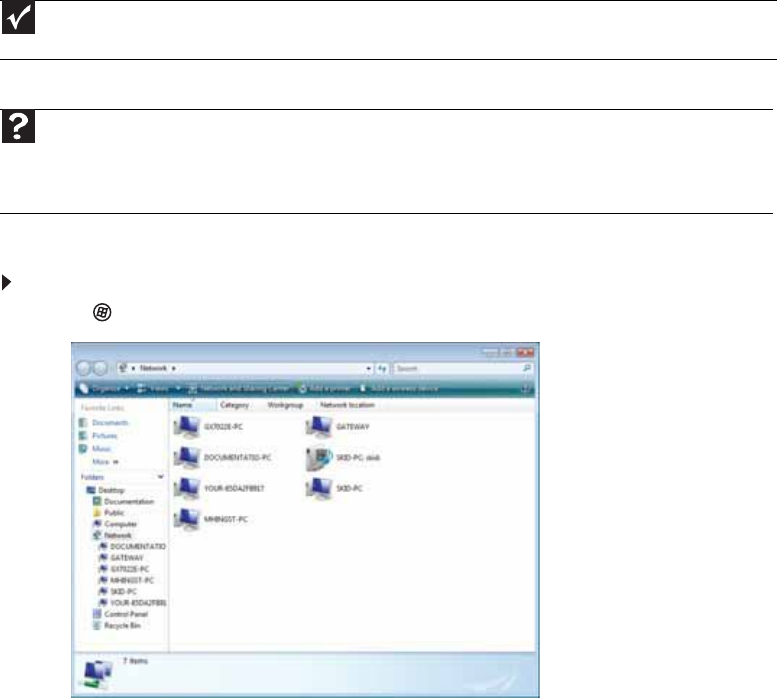
Task: Open the Organize toolbar menu
Action: click(x=105, y=389)
